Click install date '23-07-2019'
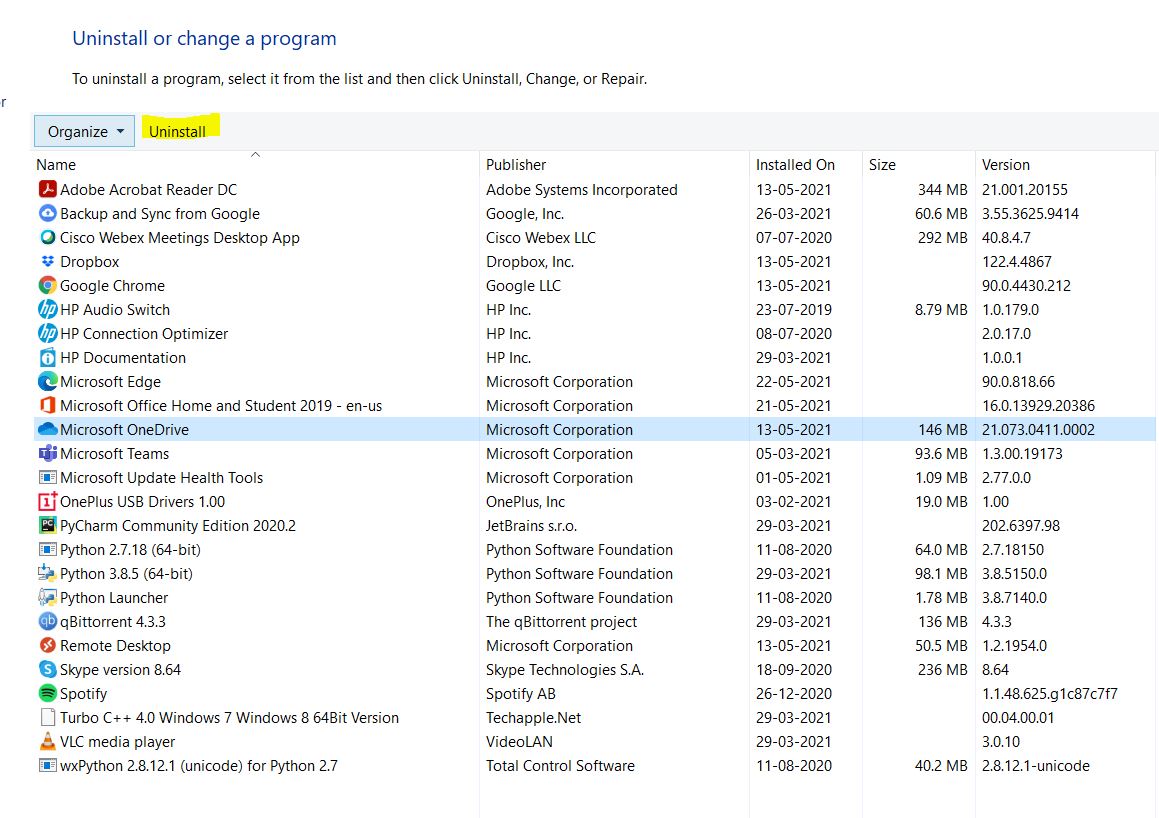This screenshot has width=1159, height=818. point(794,310)
